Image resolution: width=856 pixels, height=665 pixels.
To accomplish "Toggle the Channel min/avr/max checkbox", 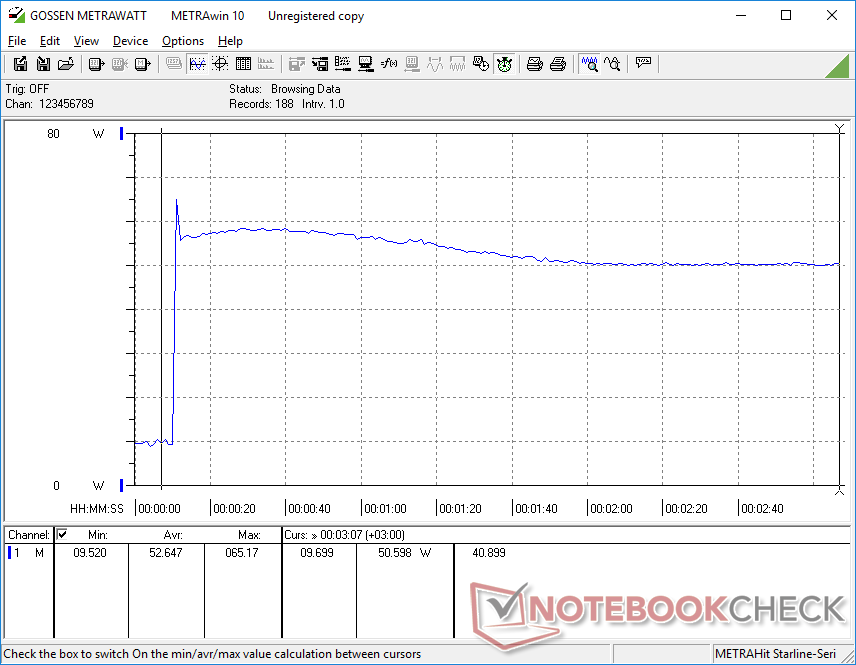I will coord(62,534).
